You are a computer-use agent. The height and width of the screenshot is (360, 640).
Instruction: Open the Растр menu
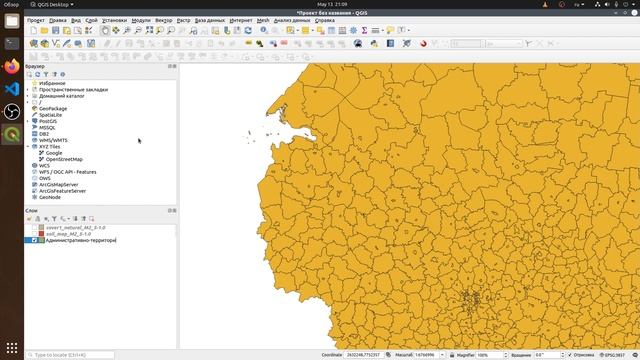[x=184, y=20]
